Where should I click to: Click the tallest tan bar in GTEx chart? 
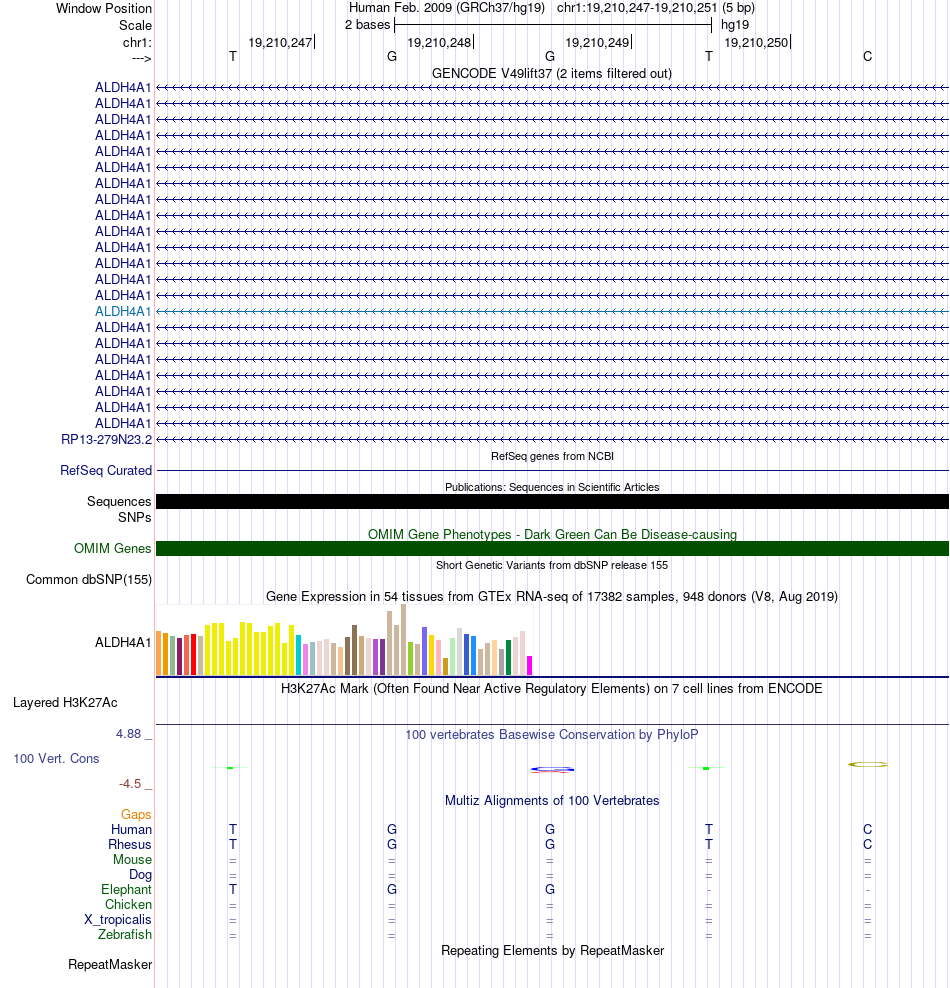coord(403,640)
